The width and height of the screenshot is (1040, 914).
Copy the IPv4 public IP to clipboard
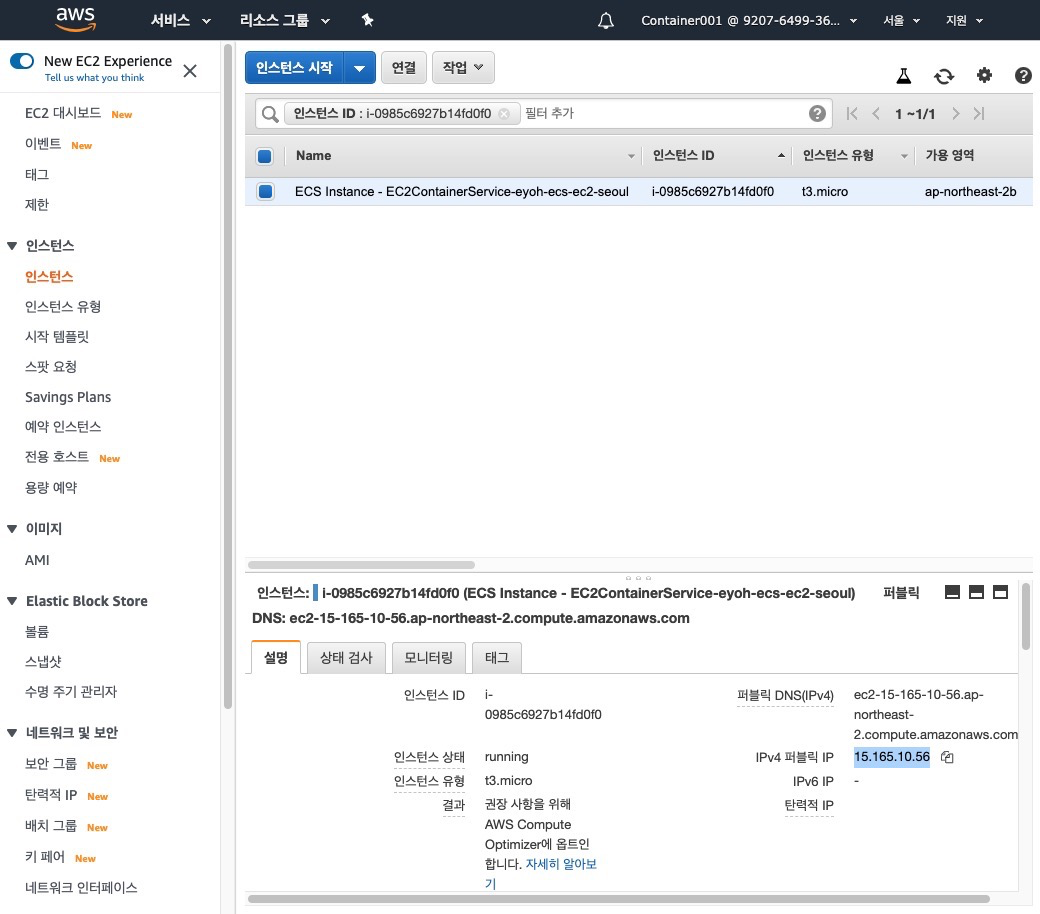pos(947,757)
